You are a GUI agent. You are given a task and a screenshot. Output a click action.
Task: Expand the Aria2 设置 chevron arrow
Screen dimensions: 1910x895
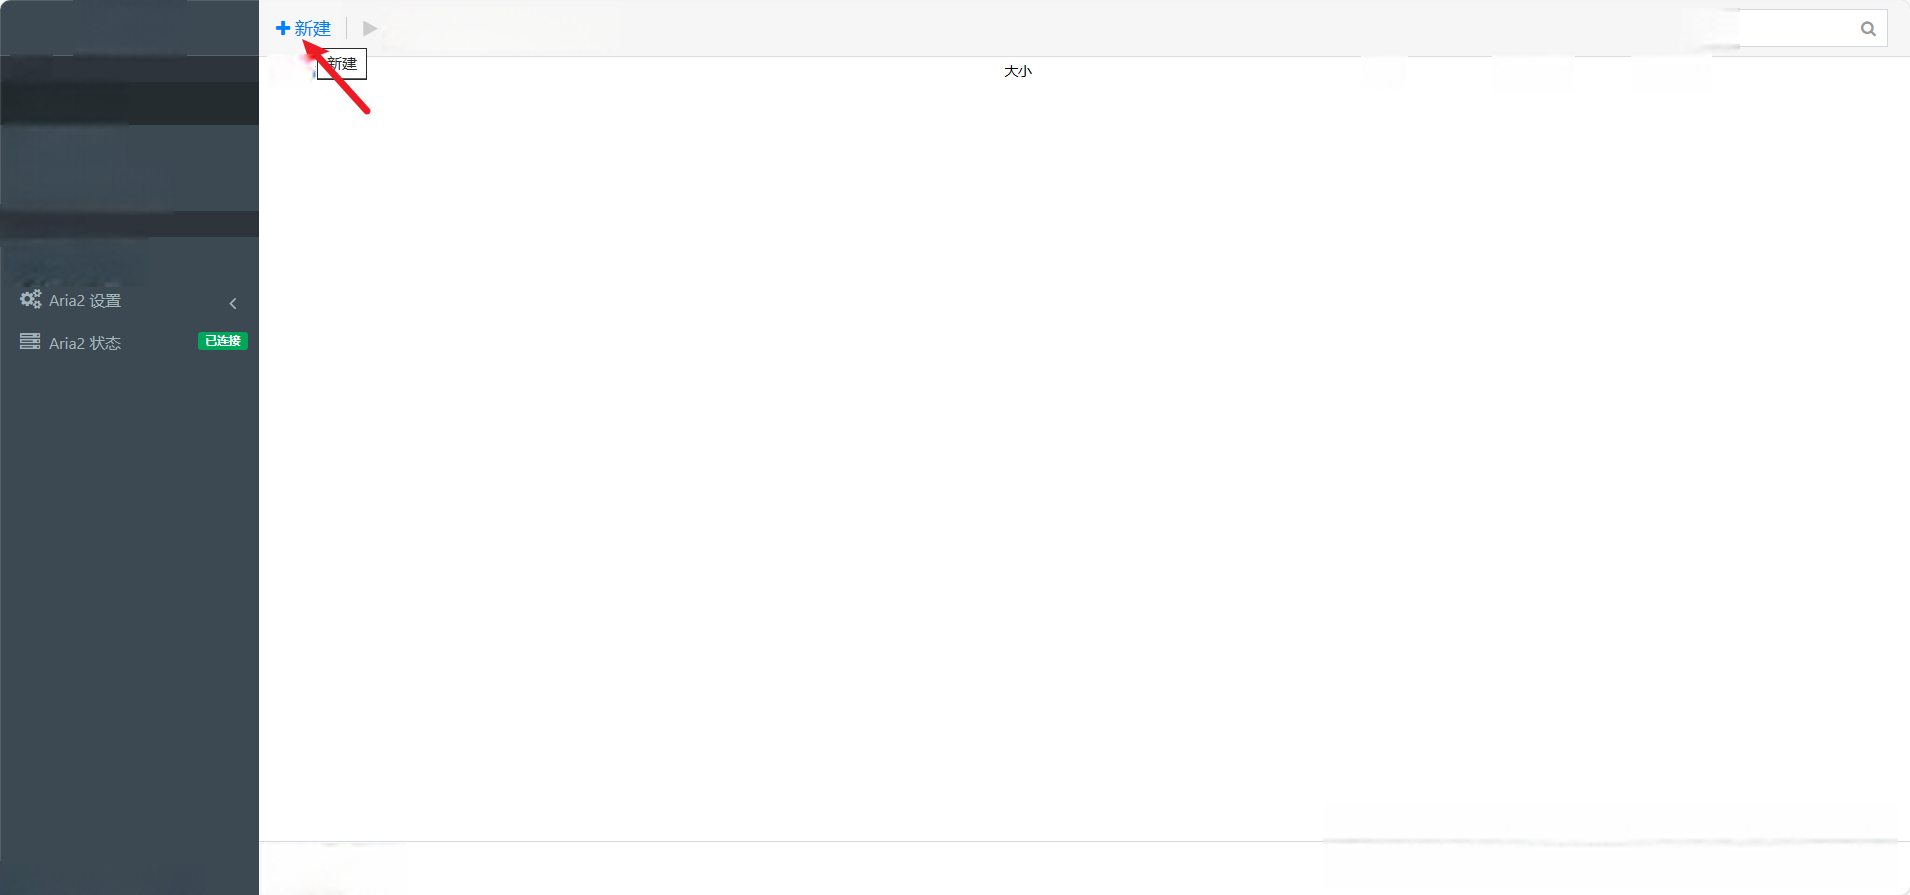(233, 303)
